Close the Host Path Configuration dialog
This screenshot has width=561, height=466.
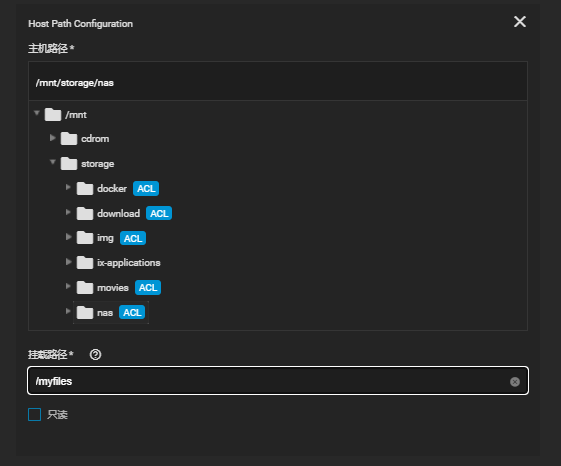click(519, 21)
